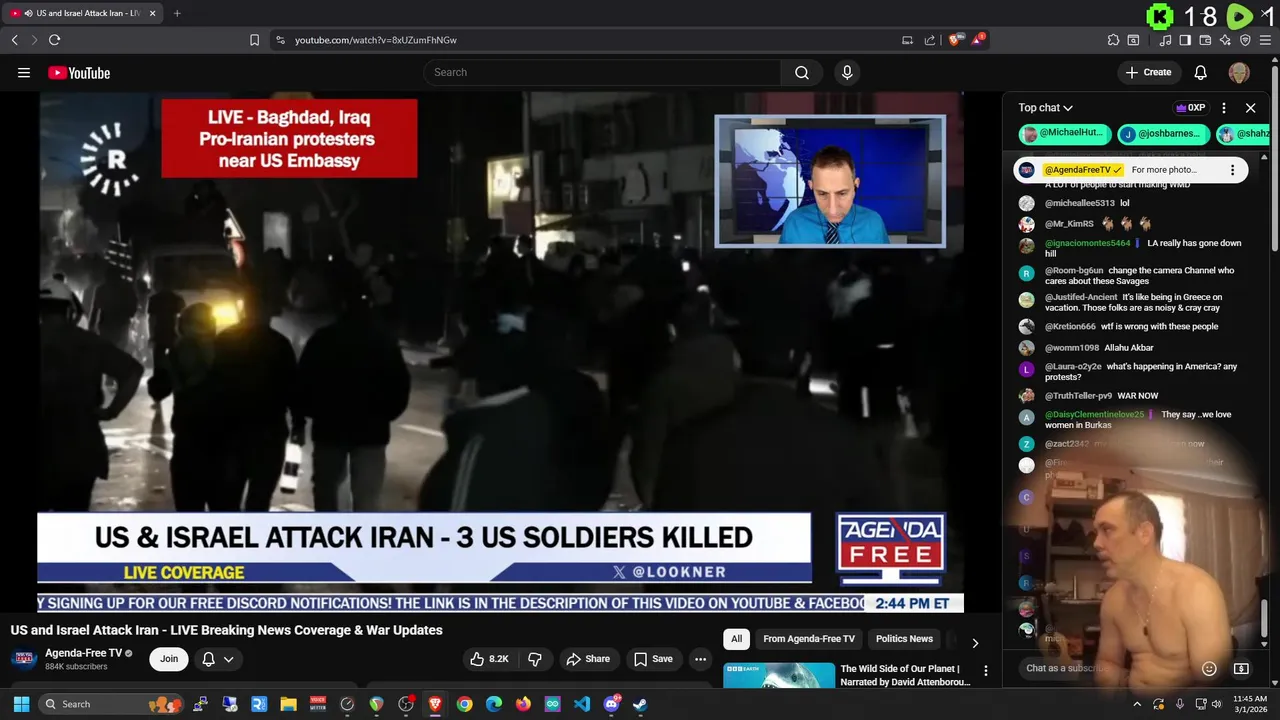Close the live chat panel
This screenshot has width=1280, height=720.
point(1250,108)
